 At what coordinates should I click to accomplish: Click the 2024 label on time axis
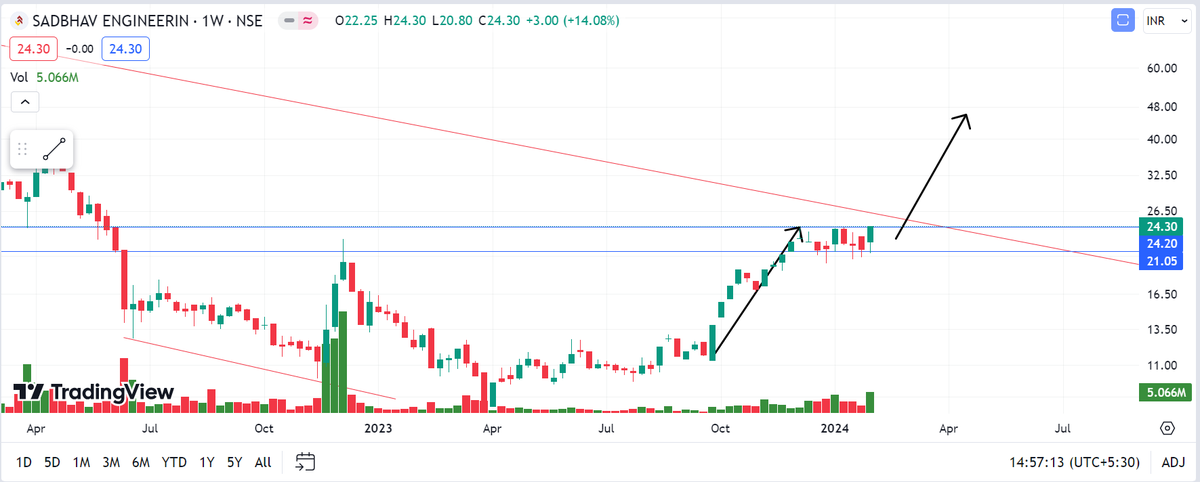click(834, 428)
